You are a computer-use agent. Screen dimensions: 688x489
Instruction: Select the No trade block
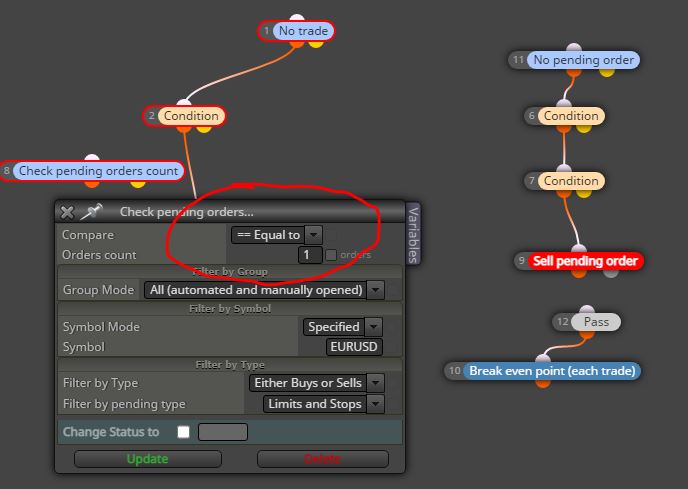point(303,31)
